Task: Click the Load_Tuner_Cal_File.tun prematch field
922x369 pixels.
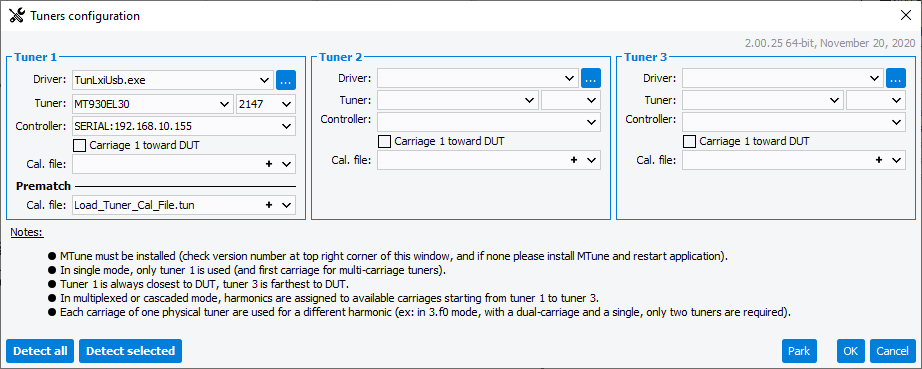Action: click(x=183, y=205)
